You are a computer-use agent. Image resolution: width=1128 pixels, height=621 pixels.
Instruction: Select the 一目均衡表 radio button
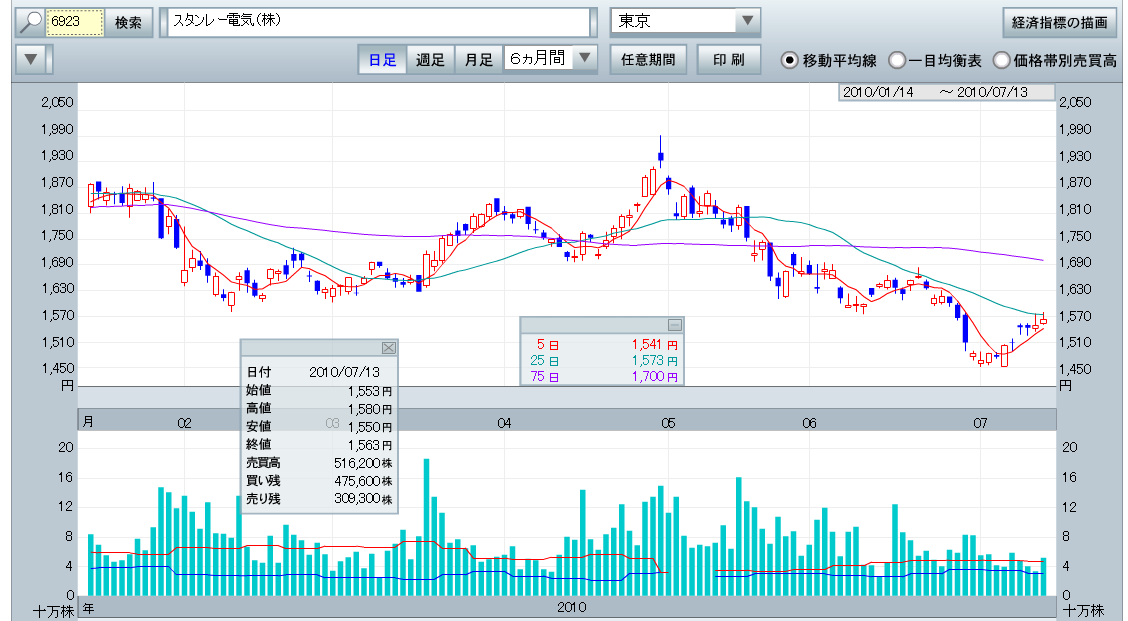tap(897, 60)
